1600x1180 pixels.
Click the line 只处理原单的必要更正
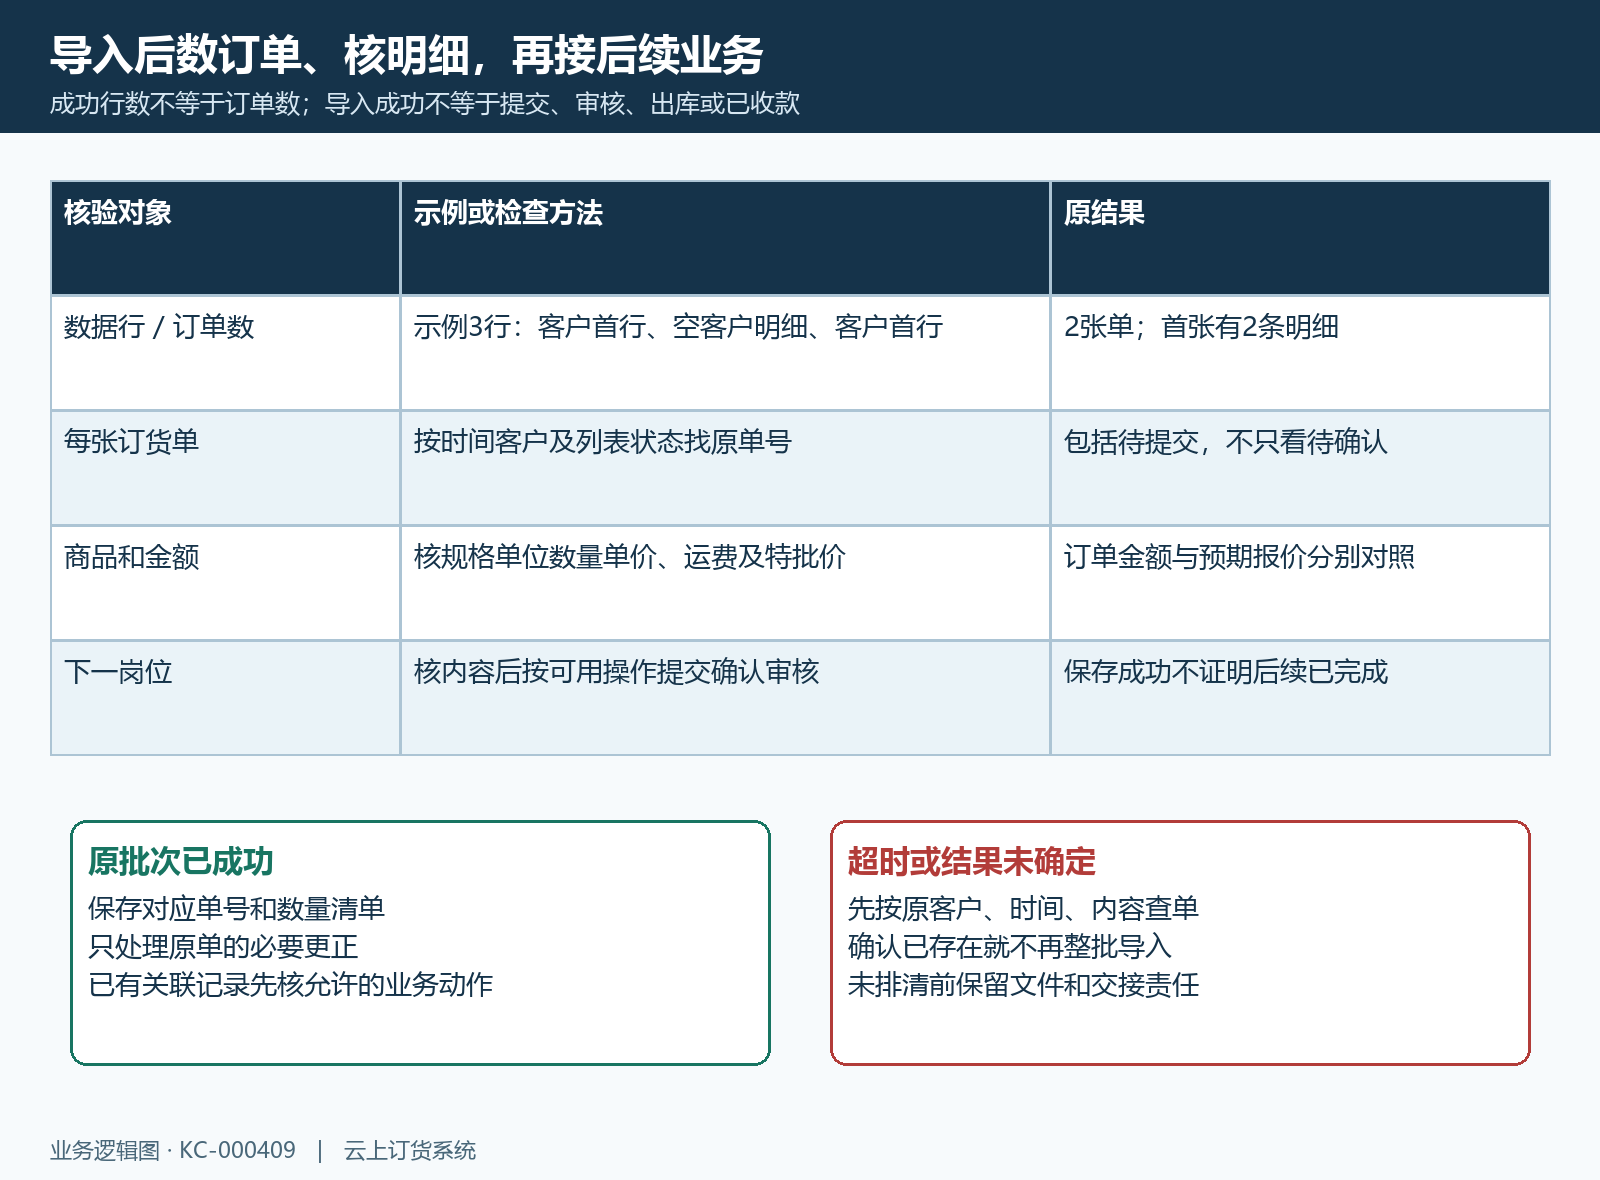point(223,947)
